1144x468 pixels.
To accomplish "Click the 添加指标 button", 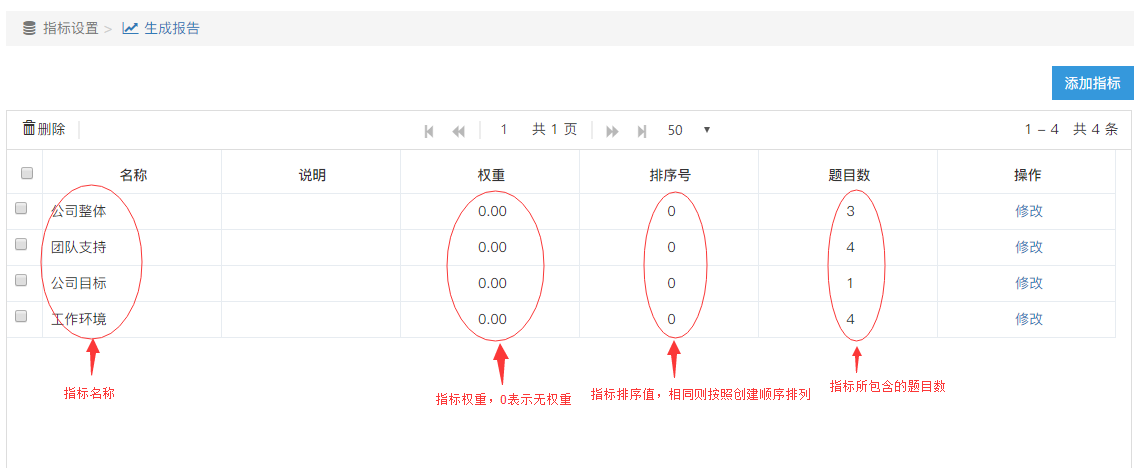I will (x=1092, y=83).
